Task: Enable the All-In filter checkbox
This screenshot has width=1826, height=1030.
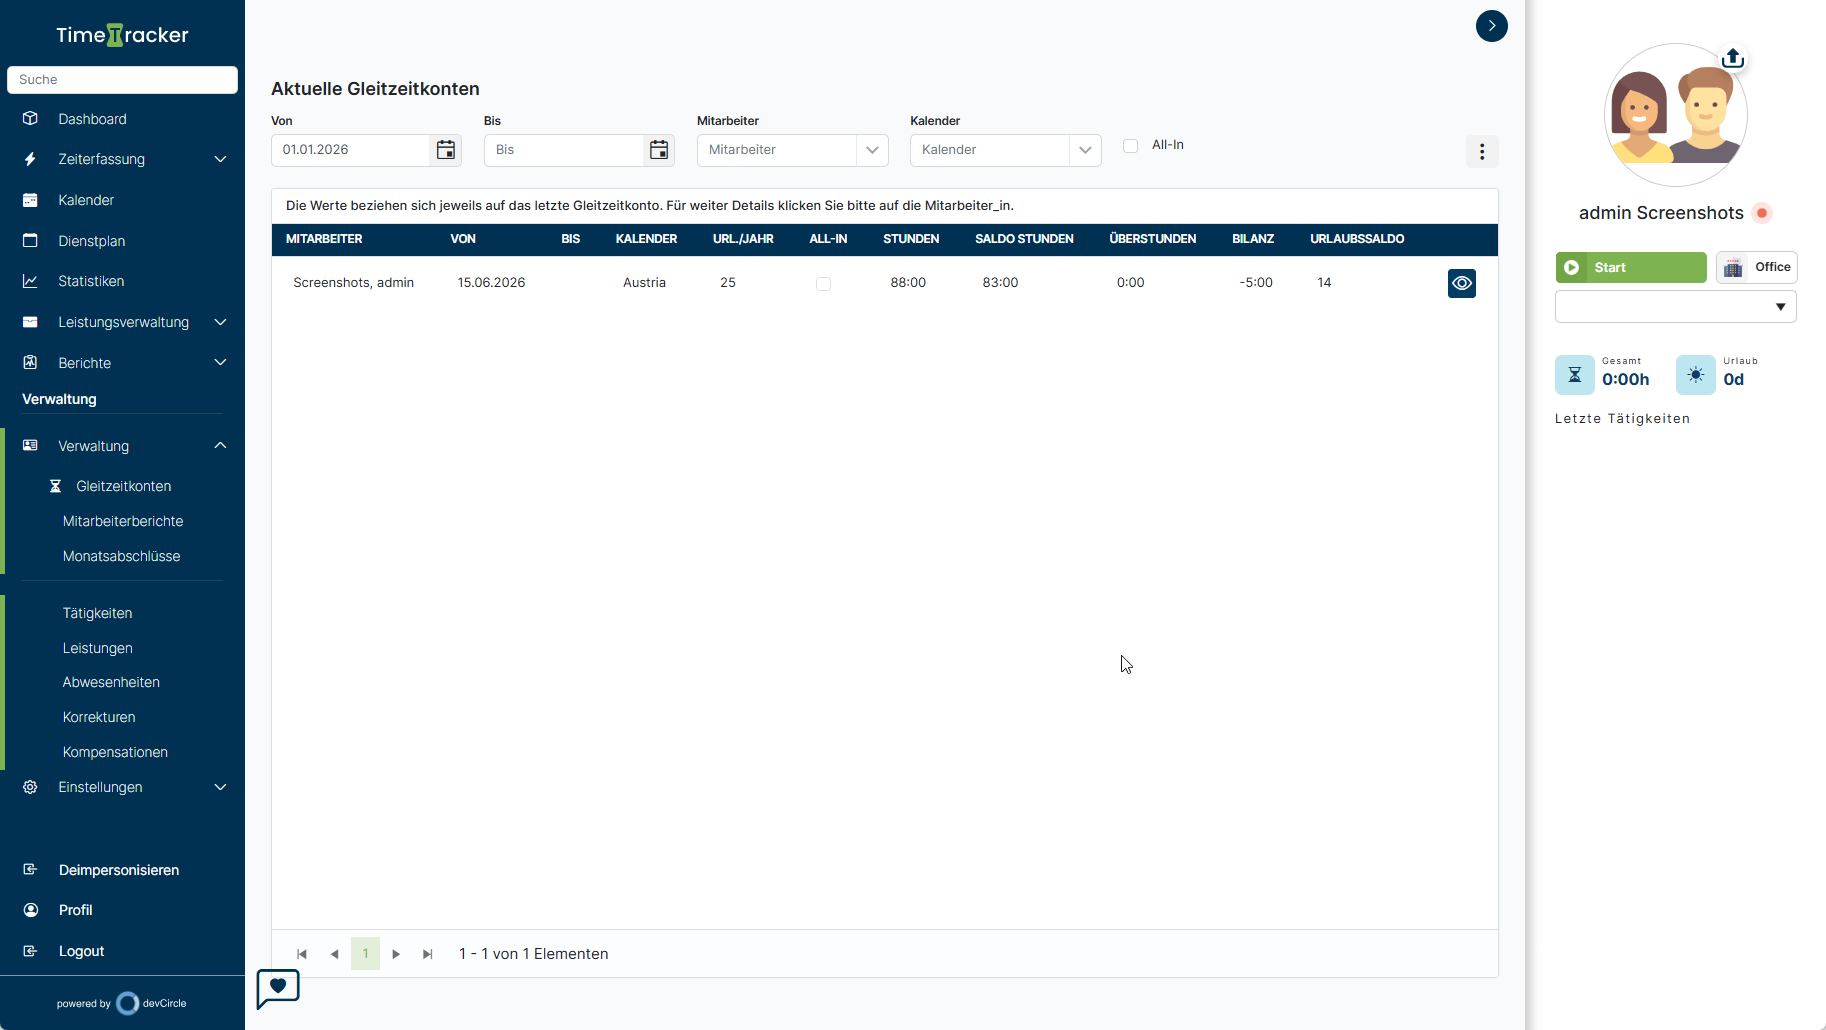Action: pyautogui.click(x=1131, y=146)
